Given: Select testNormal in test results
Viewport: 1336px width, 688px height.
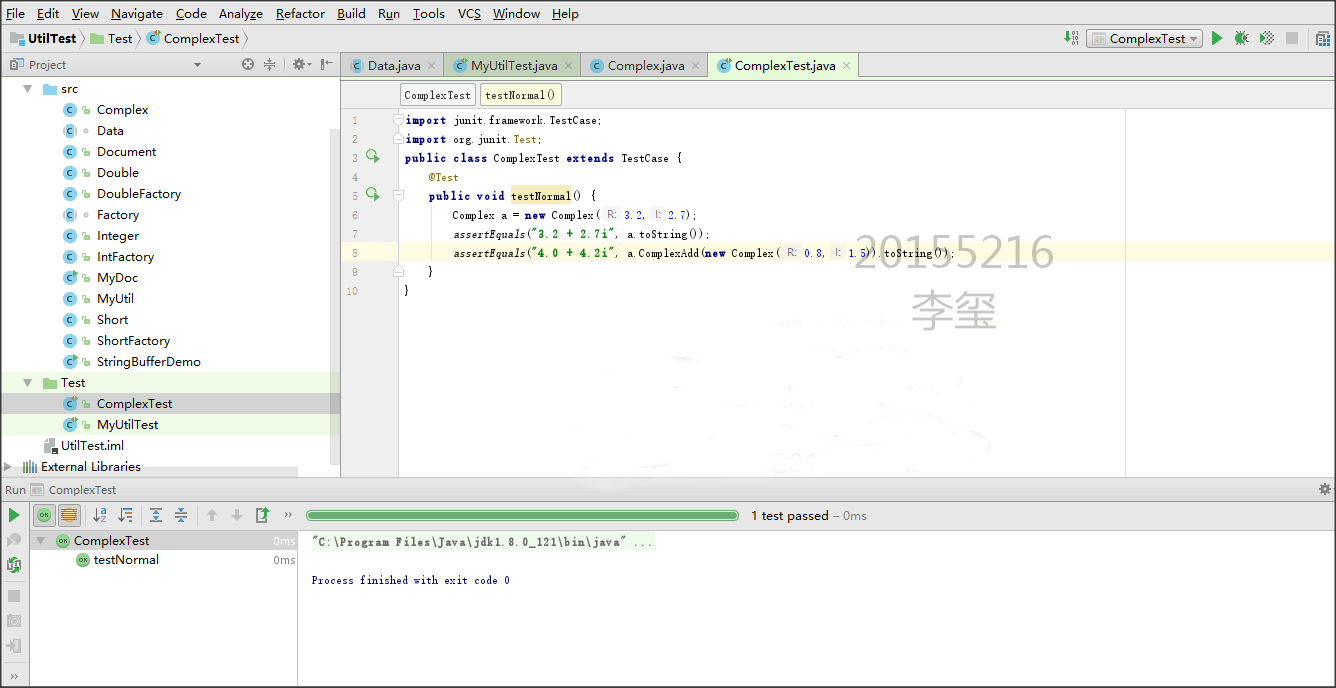Looking at the screenshot, I should coord(126,560).
